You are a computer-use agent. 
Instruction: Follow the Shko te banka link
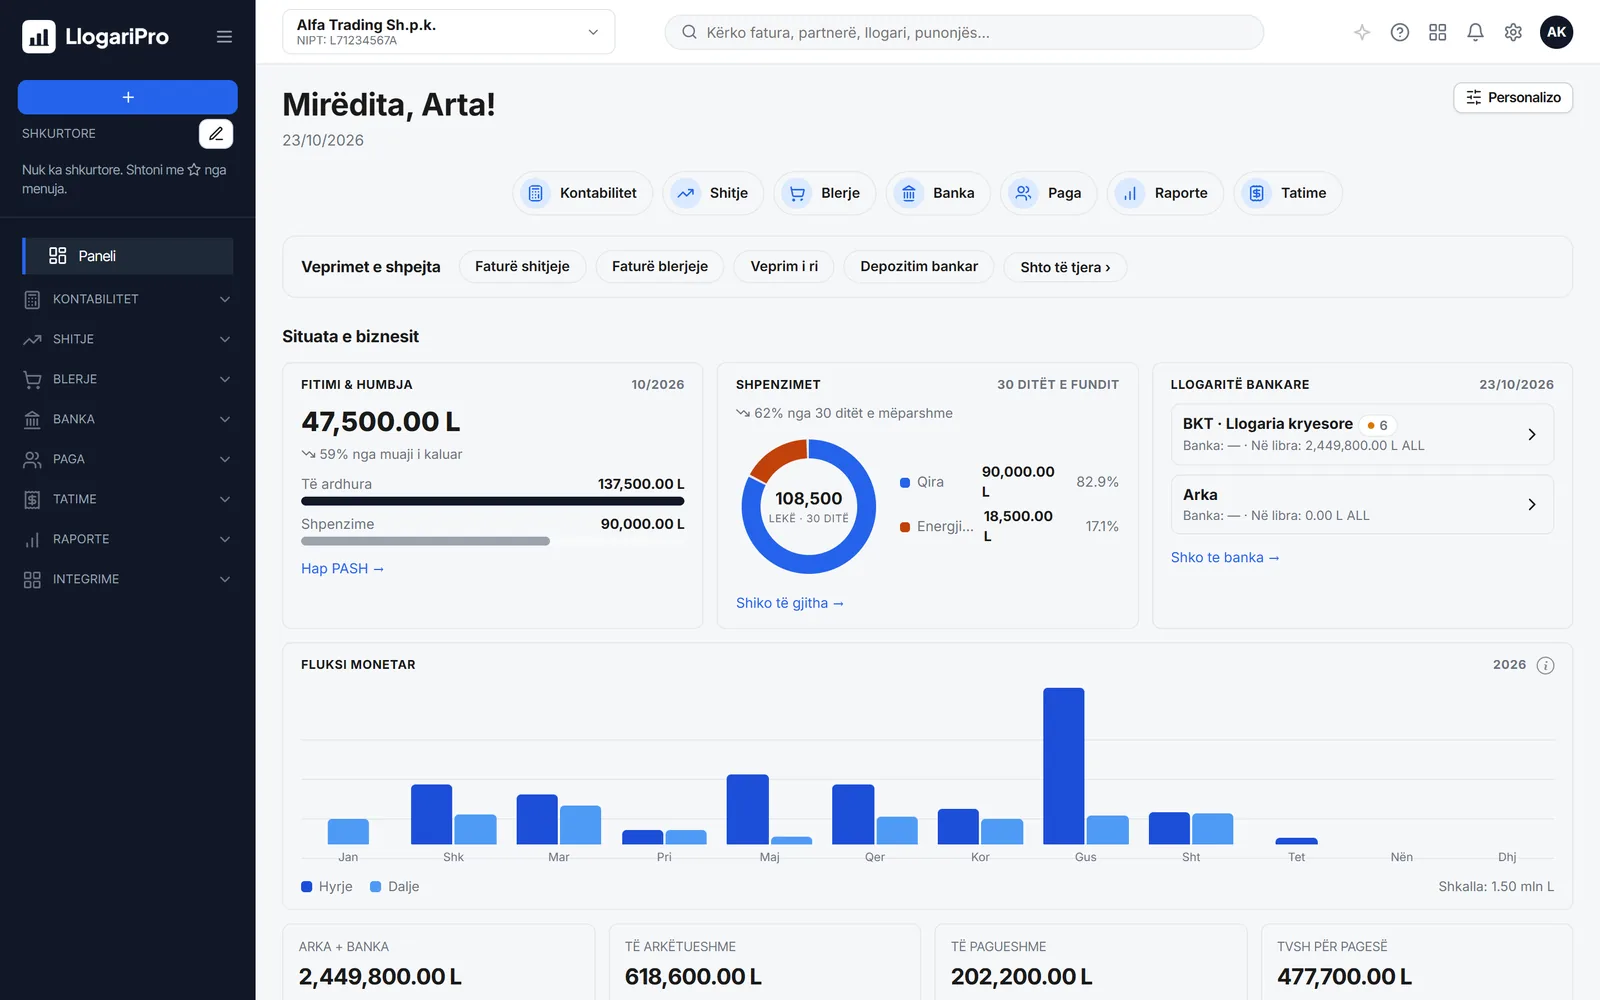point(1225,558)
